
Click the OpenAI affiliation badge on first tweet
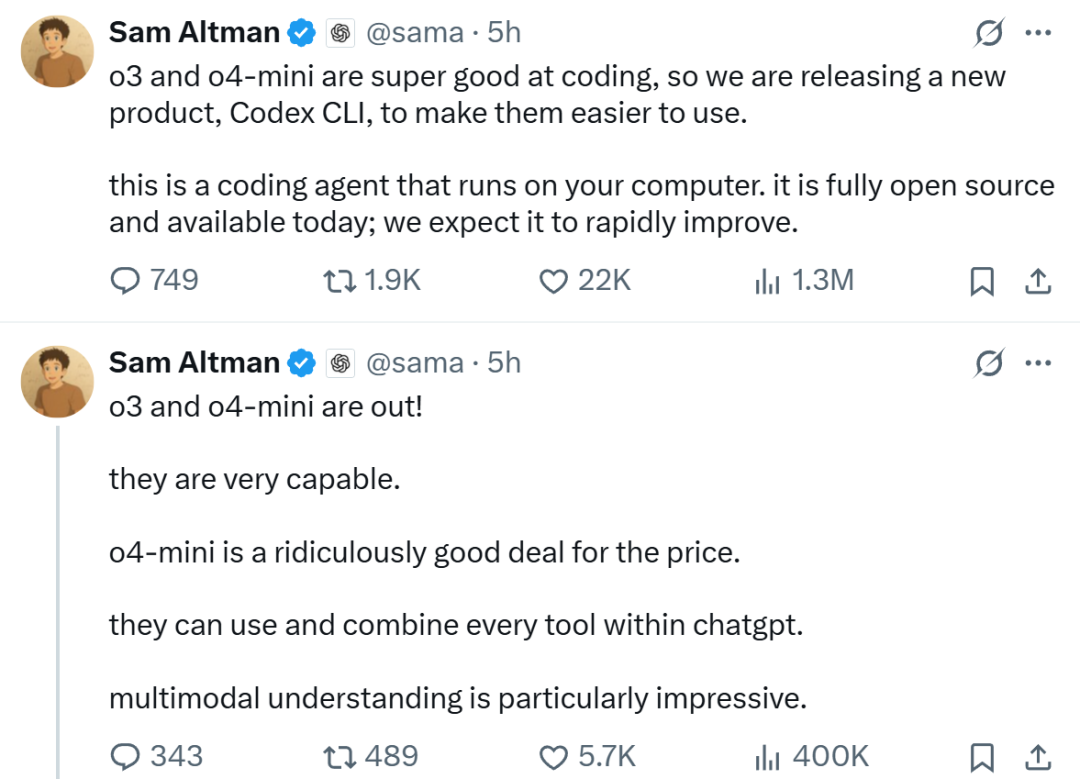(x=340, y=32)
